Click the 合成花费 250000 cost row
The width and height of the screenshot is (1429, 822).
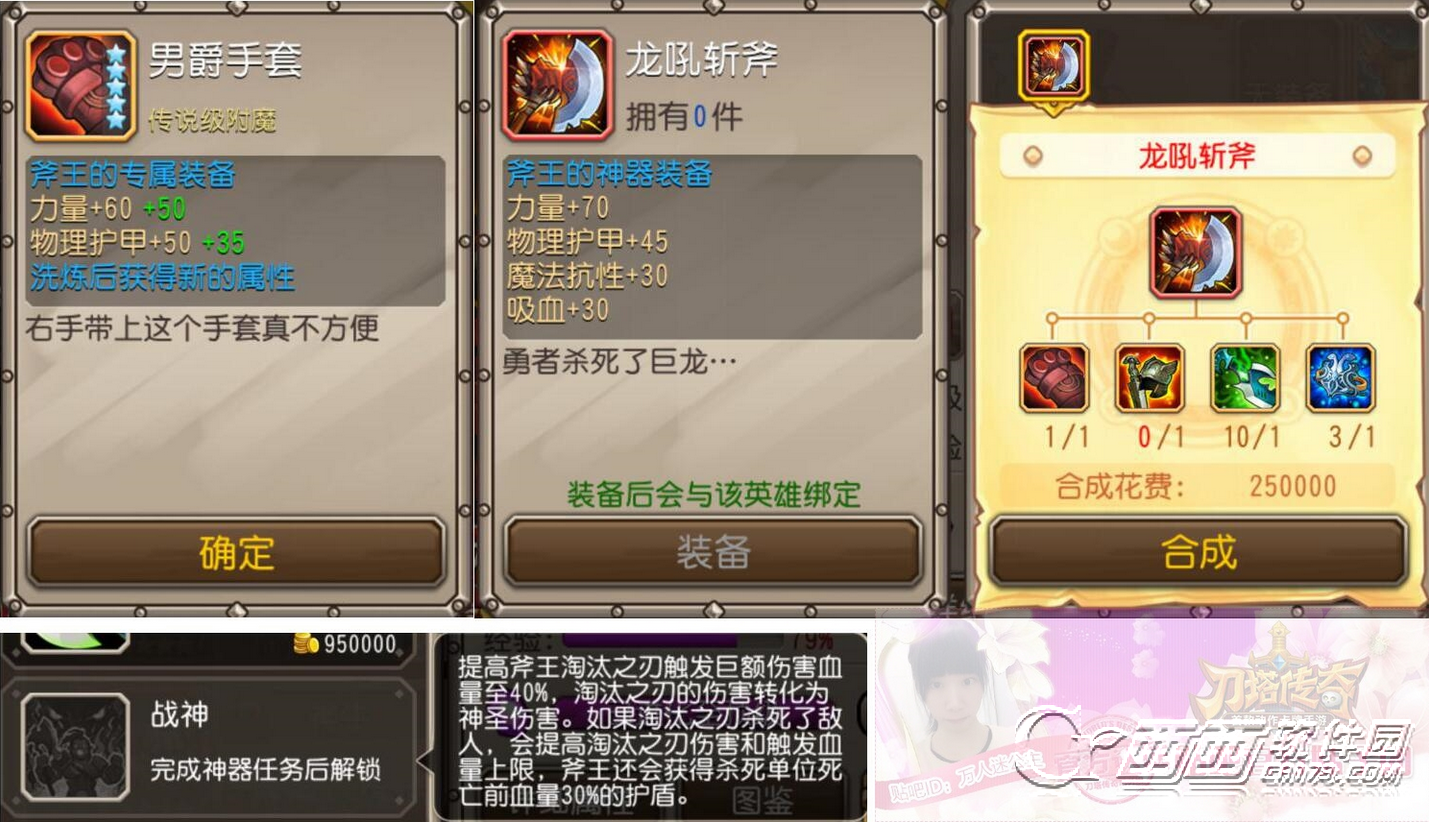1197,486
